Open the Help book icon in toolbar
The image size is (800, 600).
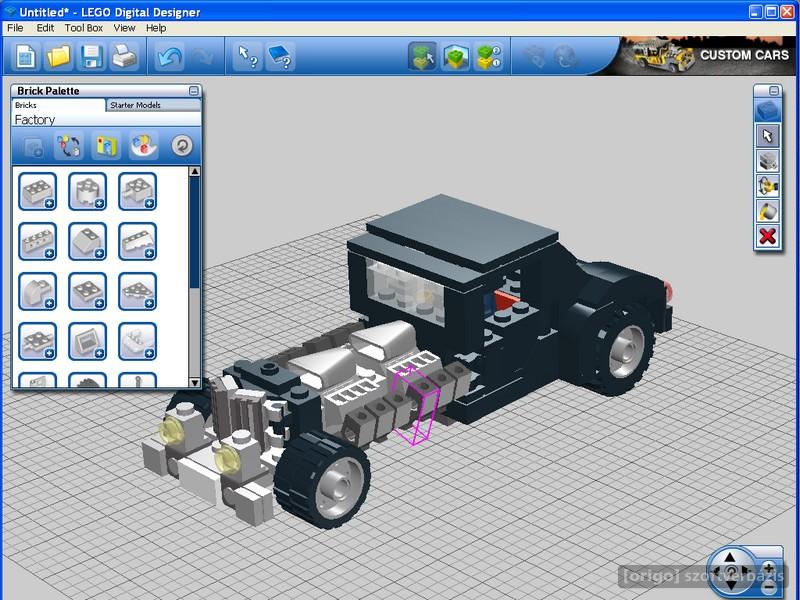coord(280,56)
